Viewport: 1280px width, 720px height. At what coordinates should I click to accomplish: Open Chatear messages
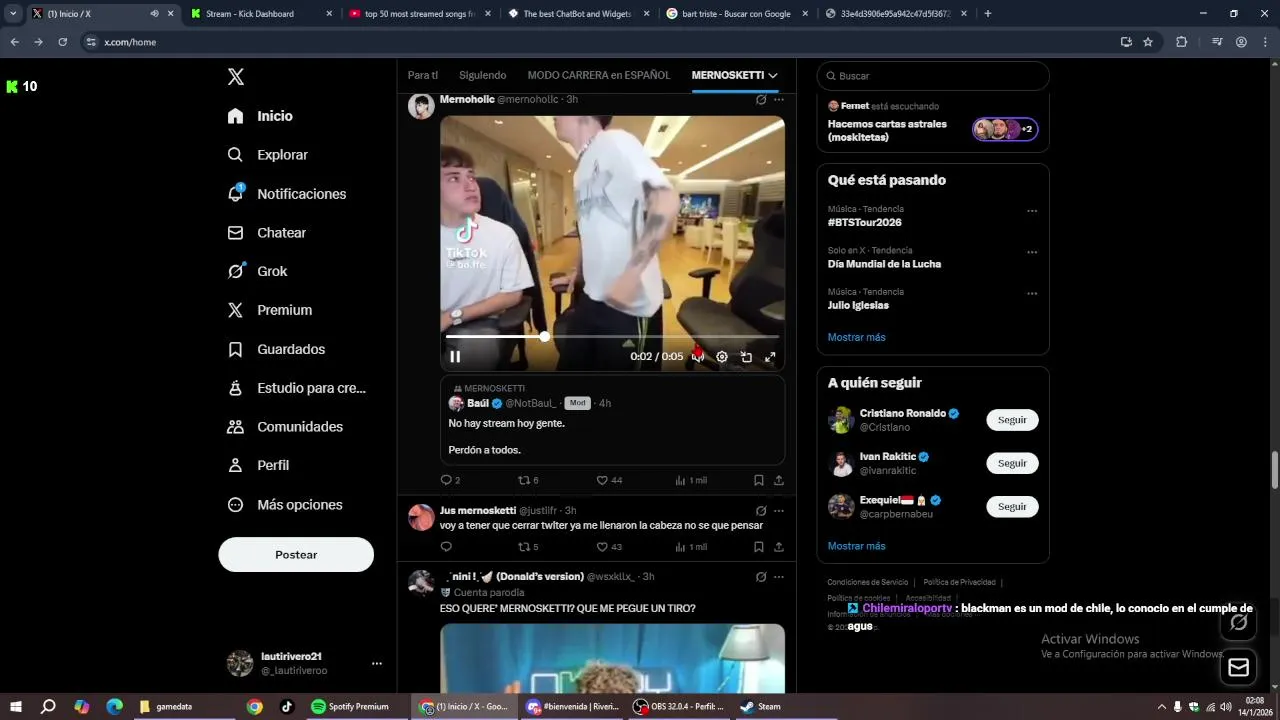[267, 233]
